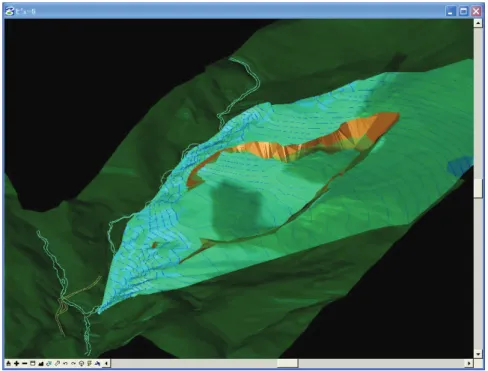Click the View Next redo arrow
The width and height of the screenshot is (488, 371).
(73, 363)
